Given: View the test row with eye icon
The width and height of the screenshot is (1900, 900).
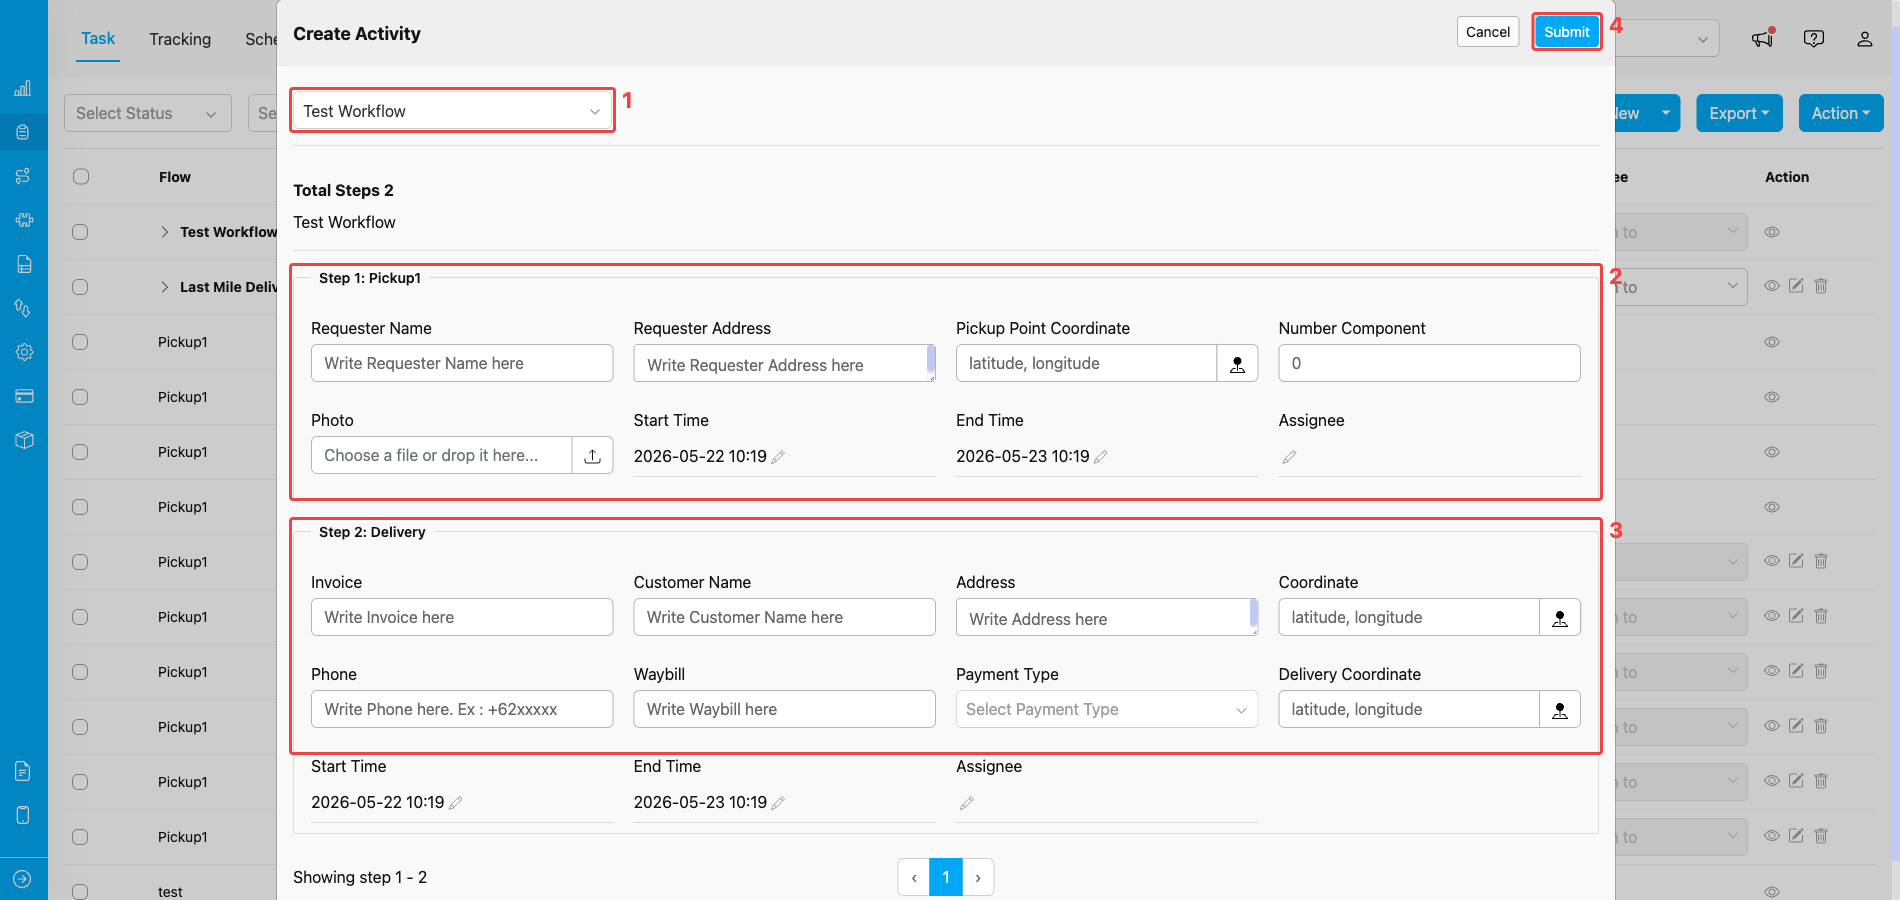Looking at the screenshot, I should 1772,892.
